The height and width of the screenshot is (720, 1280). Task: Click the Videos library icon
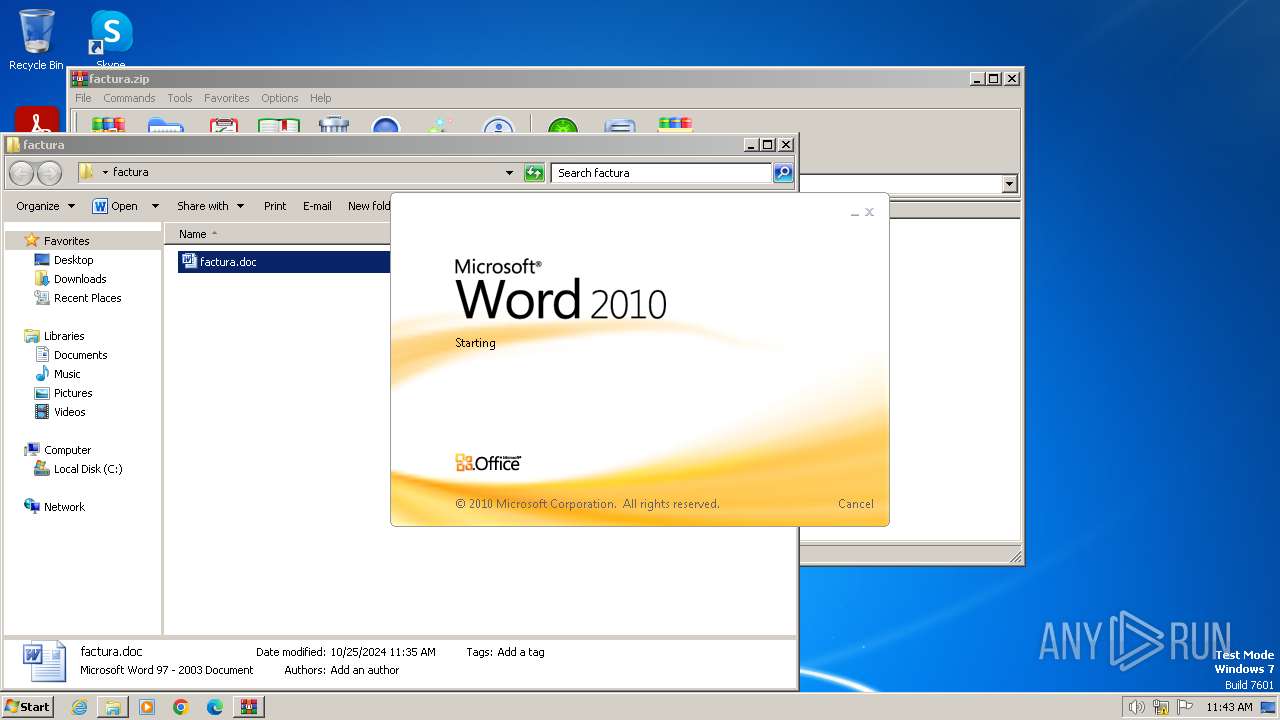(x=42, y=412)
